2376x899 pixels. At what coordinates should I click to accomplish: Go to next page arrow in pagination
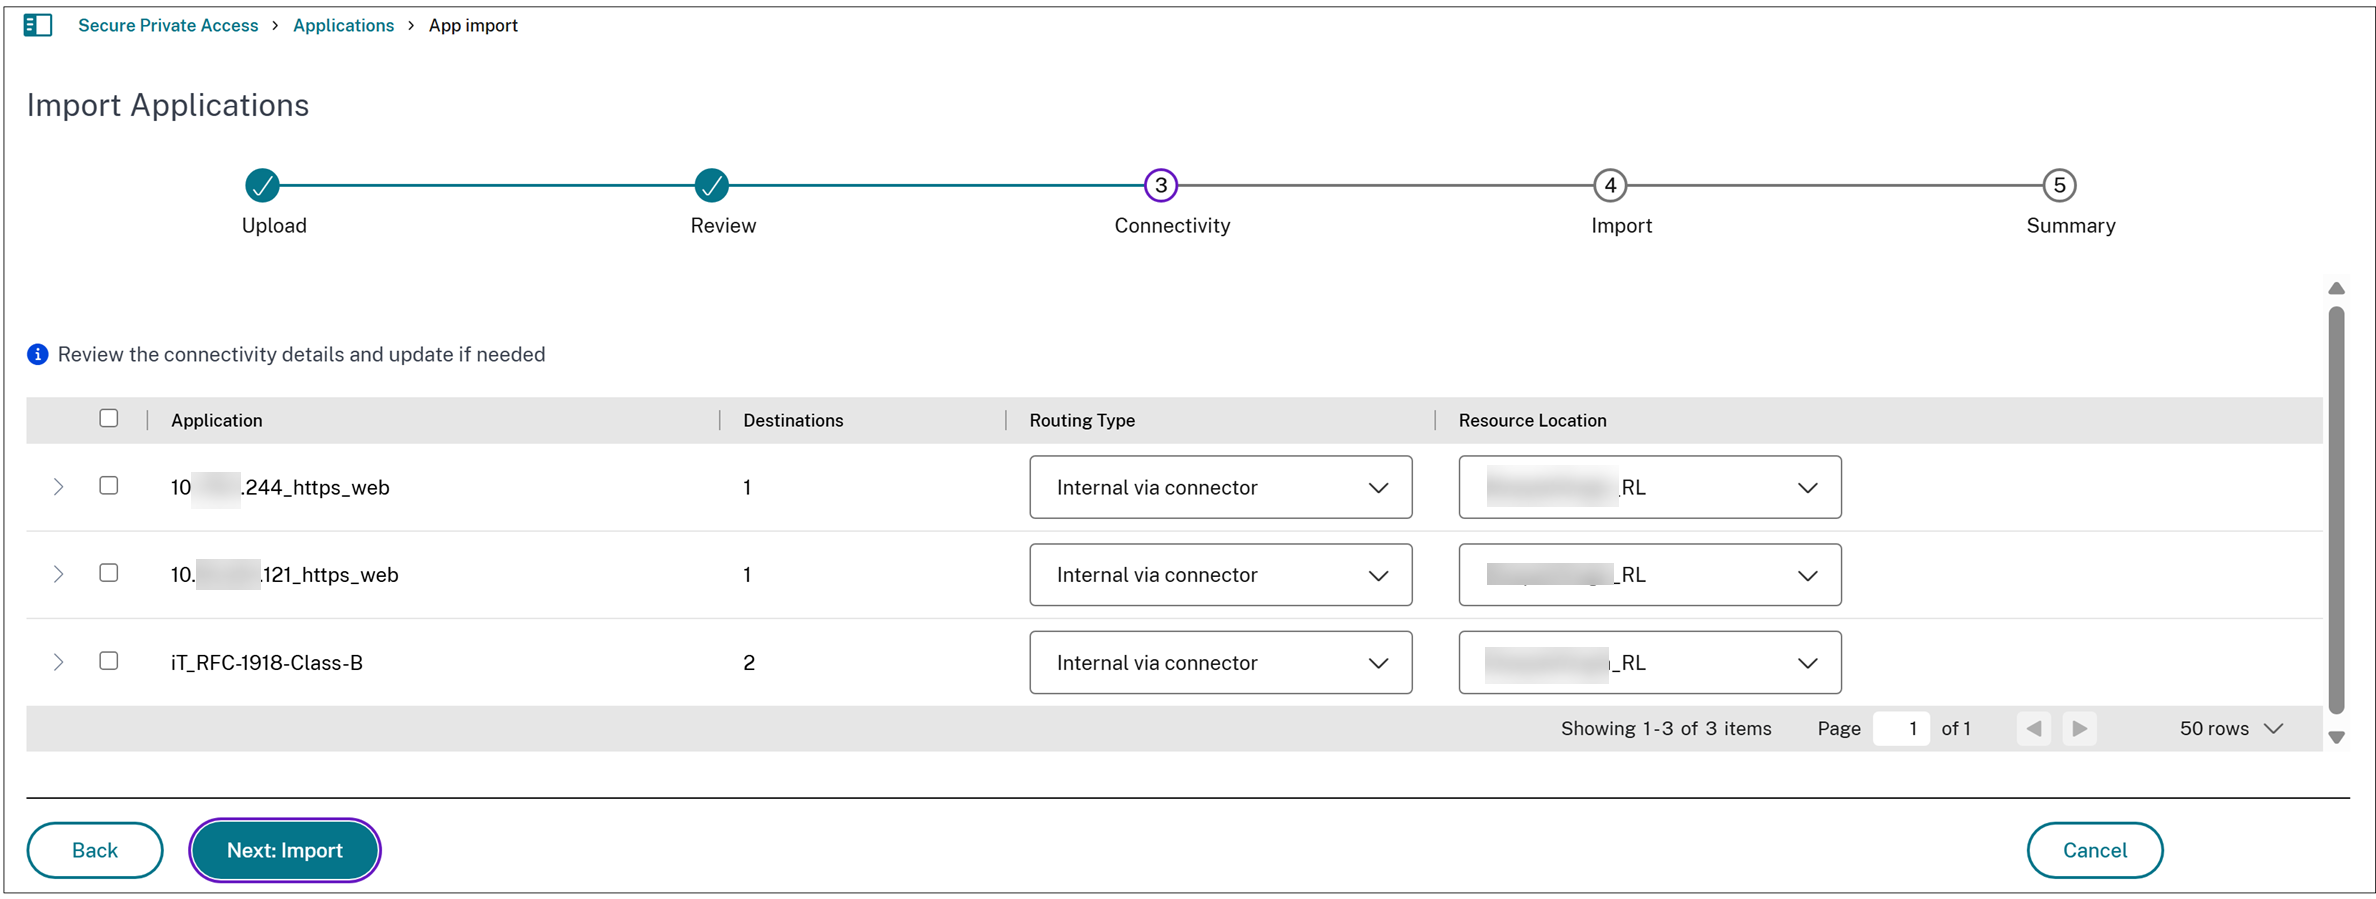pos(2079,729)
